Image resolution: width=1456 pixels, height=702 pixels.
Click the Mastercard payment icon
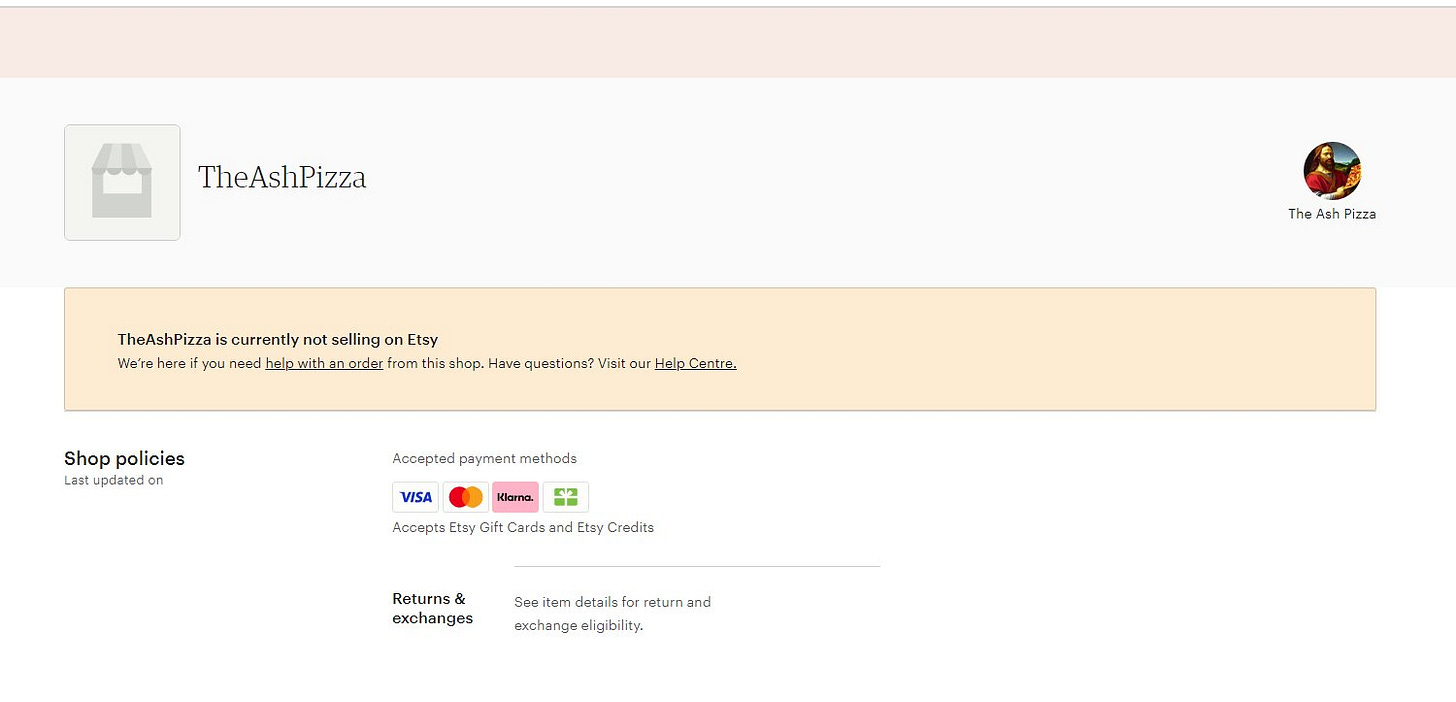466,497
